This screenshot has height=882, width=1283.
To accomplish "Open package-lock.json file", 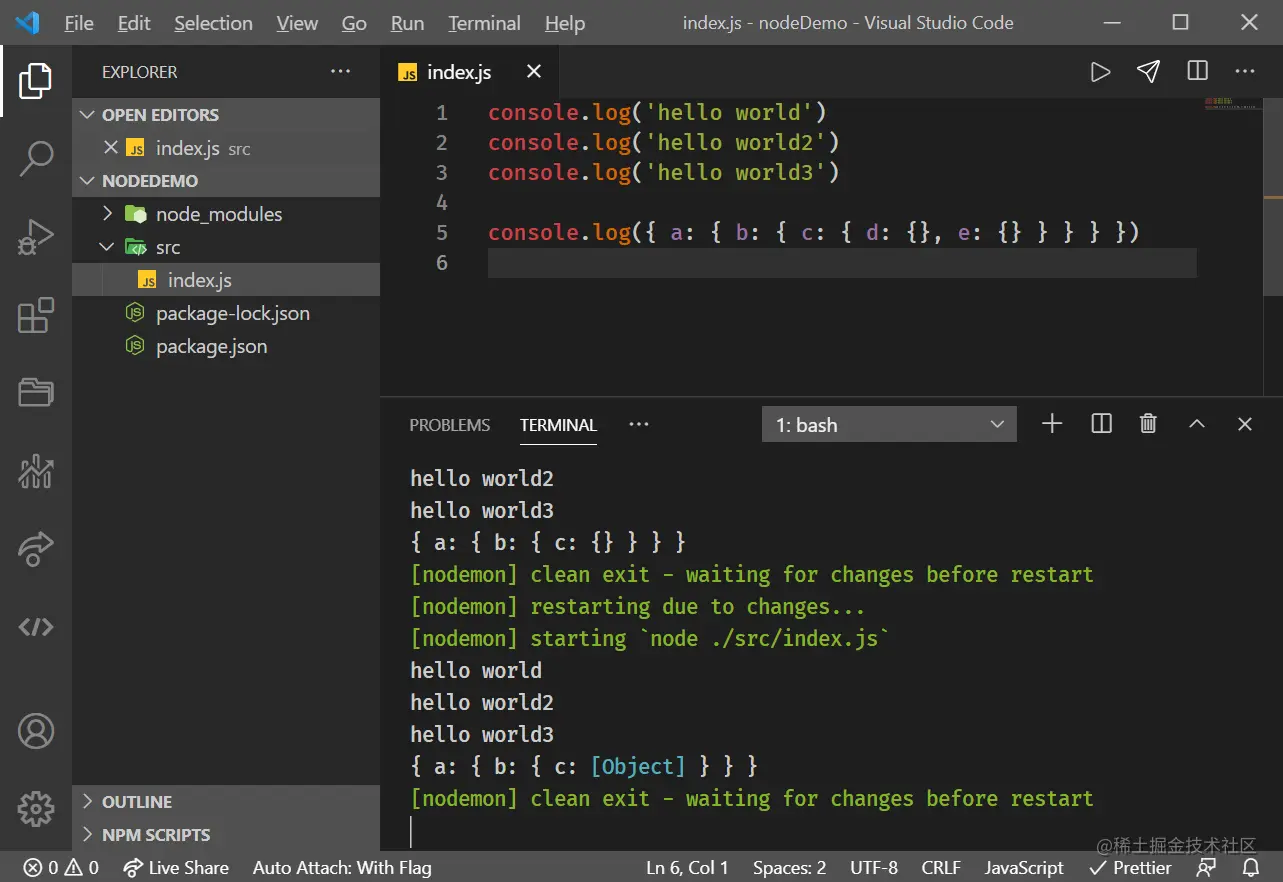I will (226, 313).
